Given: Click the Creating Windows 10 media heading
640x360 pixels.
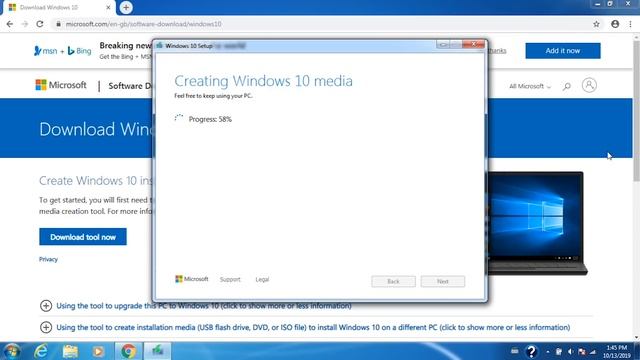Looking at the screenshot, I should tap(263, 81).
